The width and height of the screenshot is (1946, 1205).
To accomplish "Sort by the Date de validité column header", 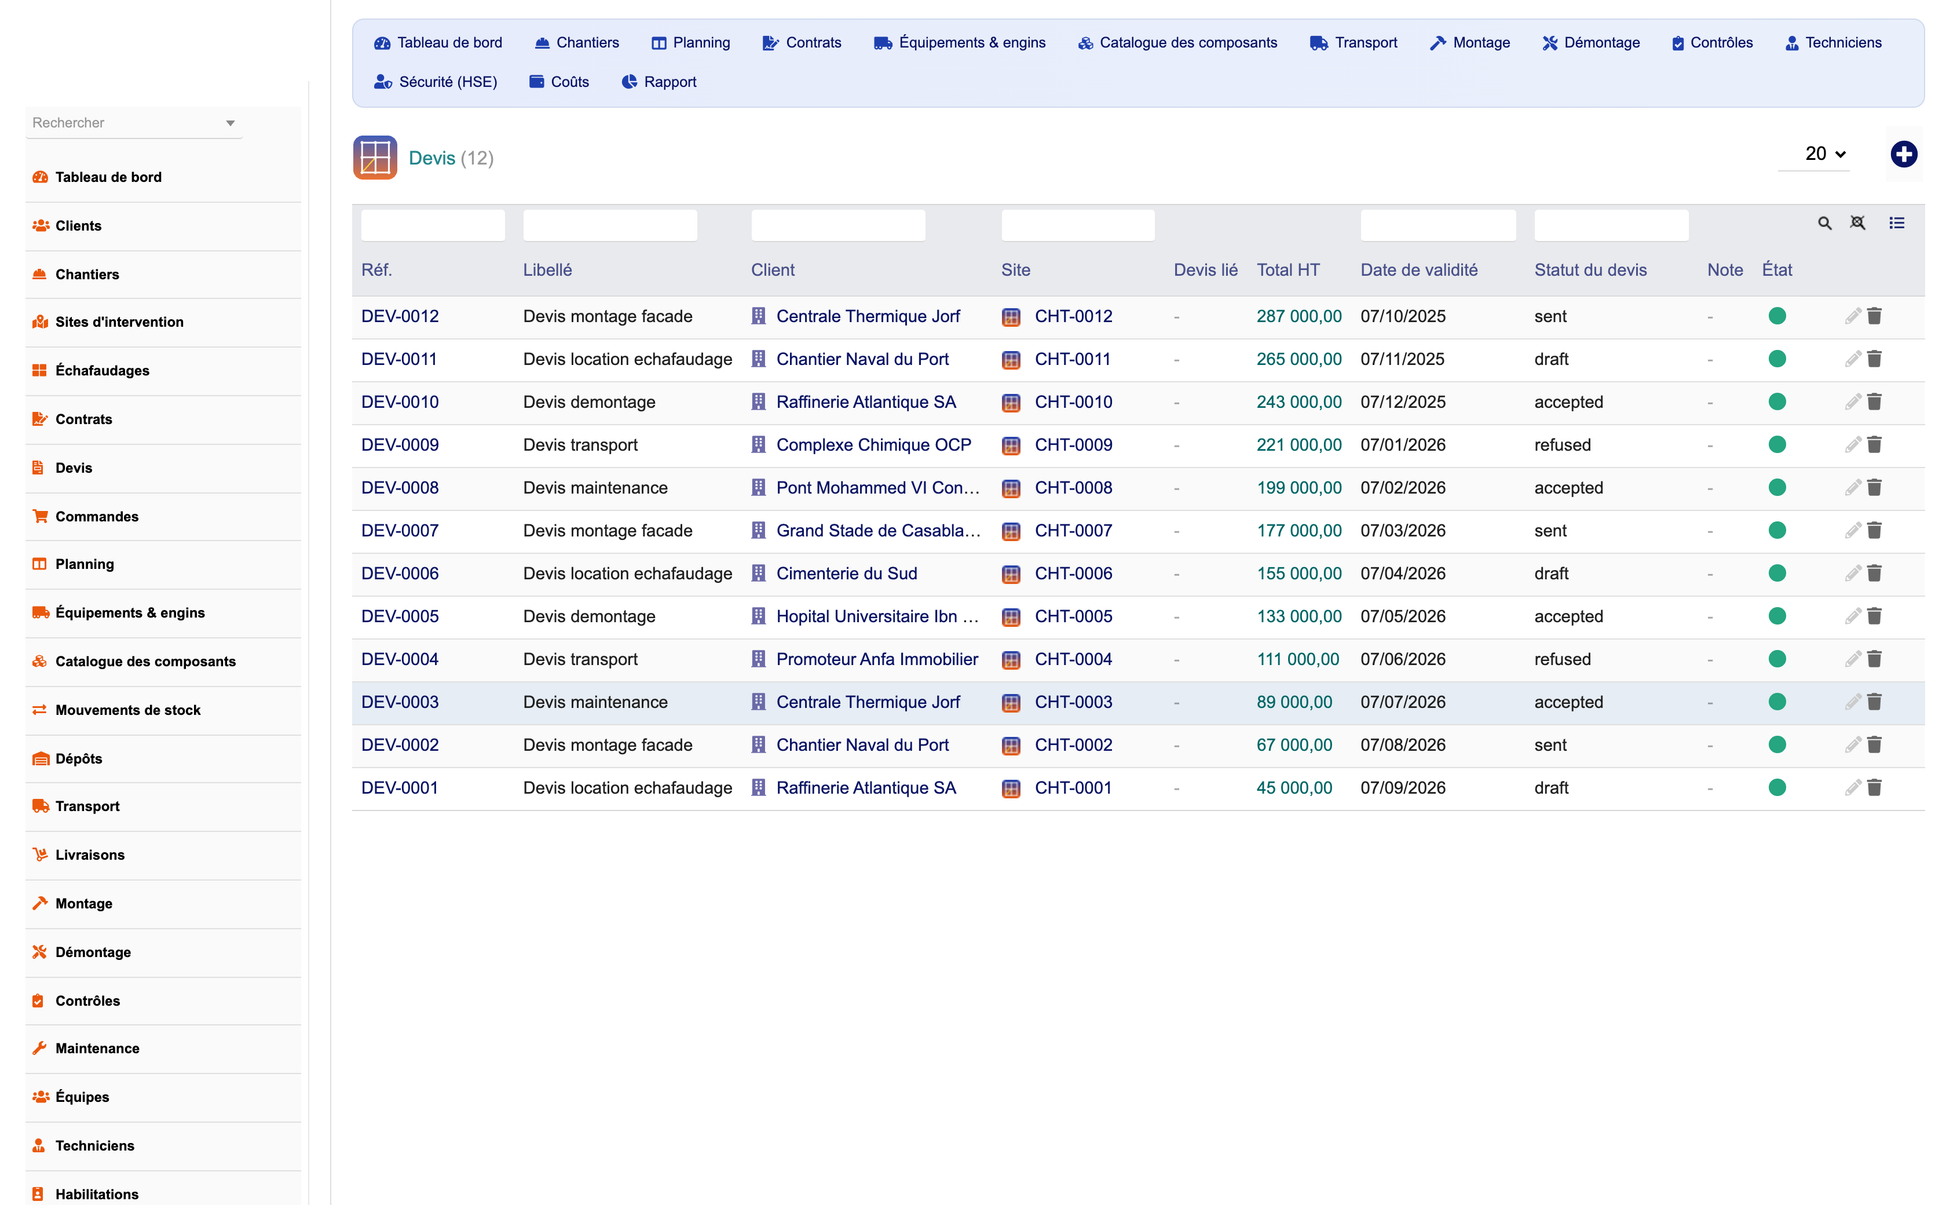I will point(1419,270).
